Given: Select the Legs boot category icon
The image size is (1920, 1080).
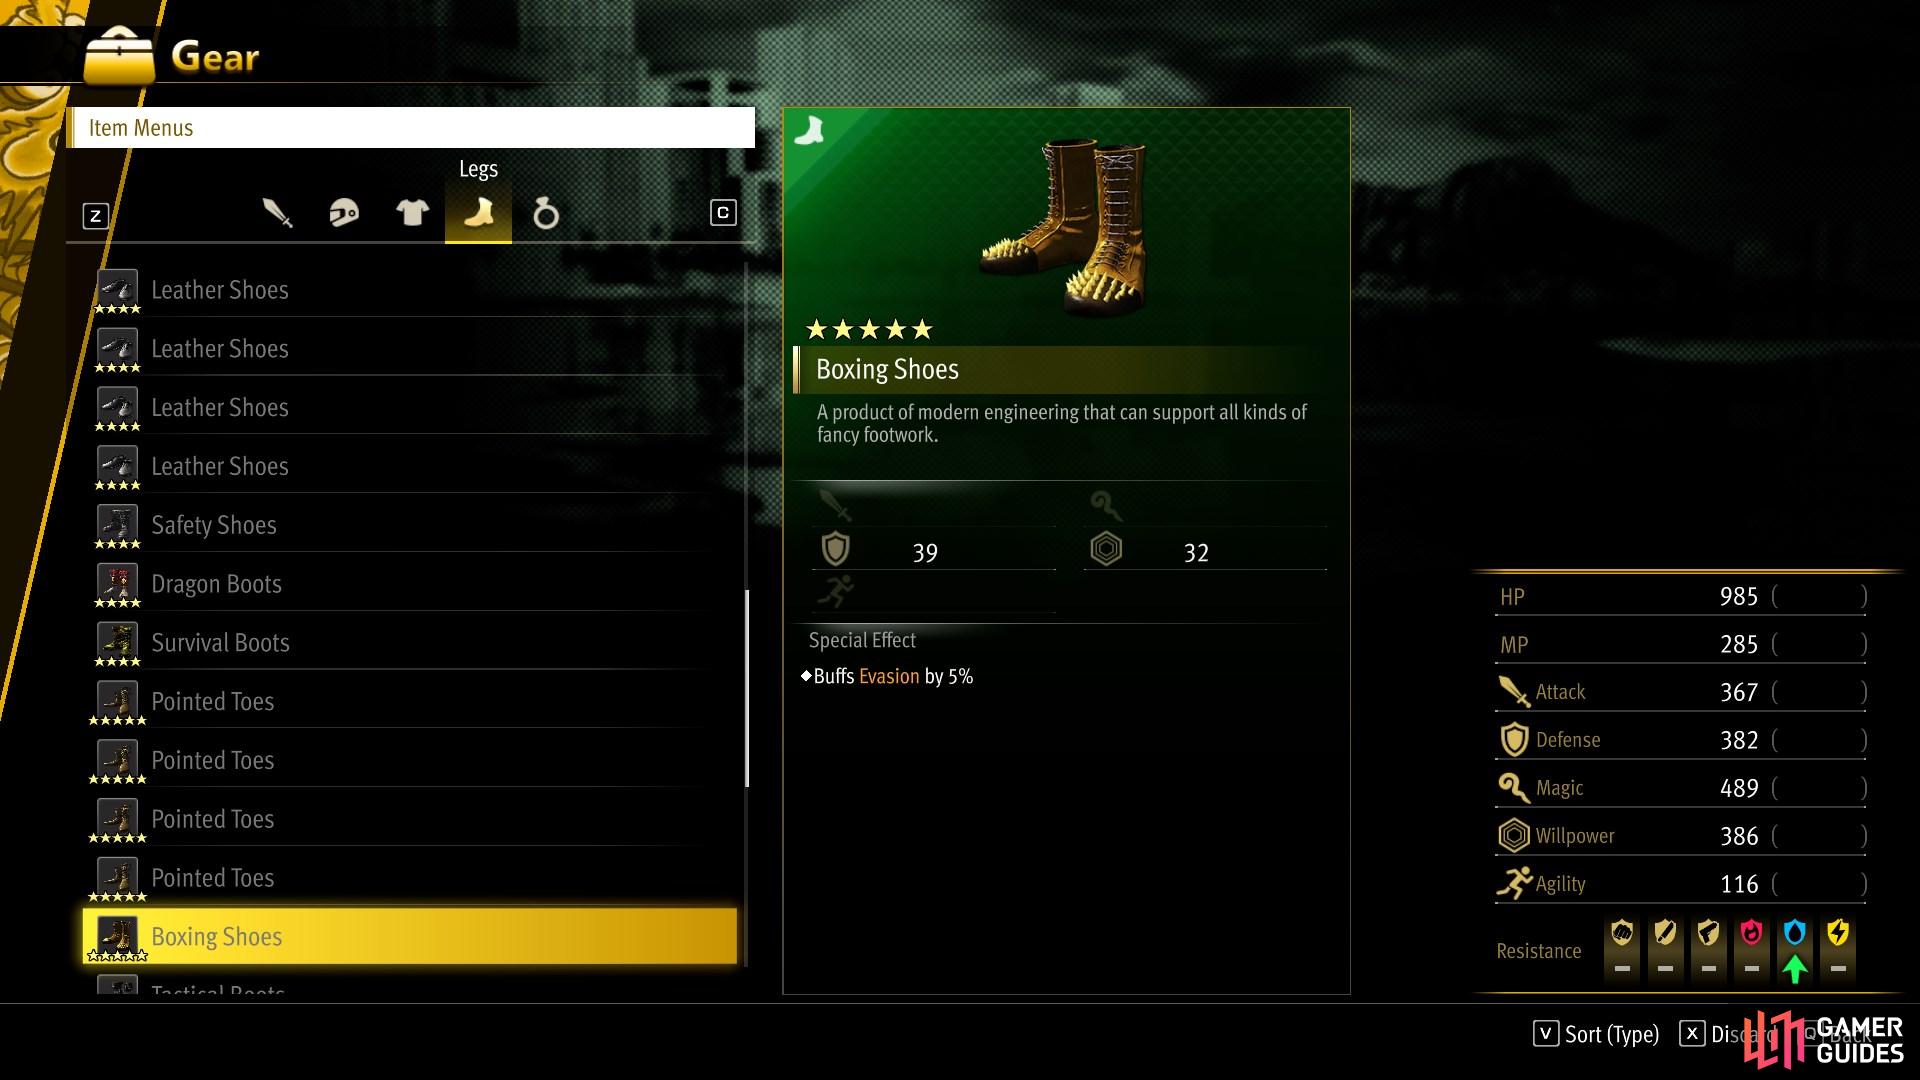Looking at the screenshot, I should tap(478, 212).
